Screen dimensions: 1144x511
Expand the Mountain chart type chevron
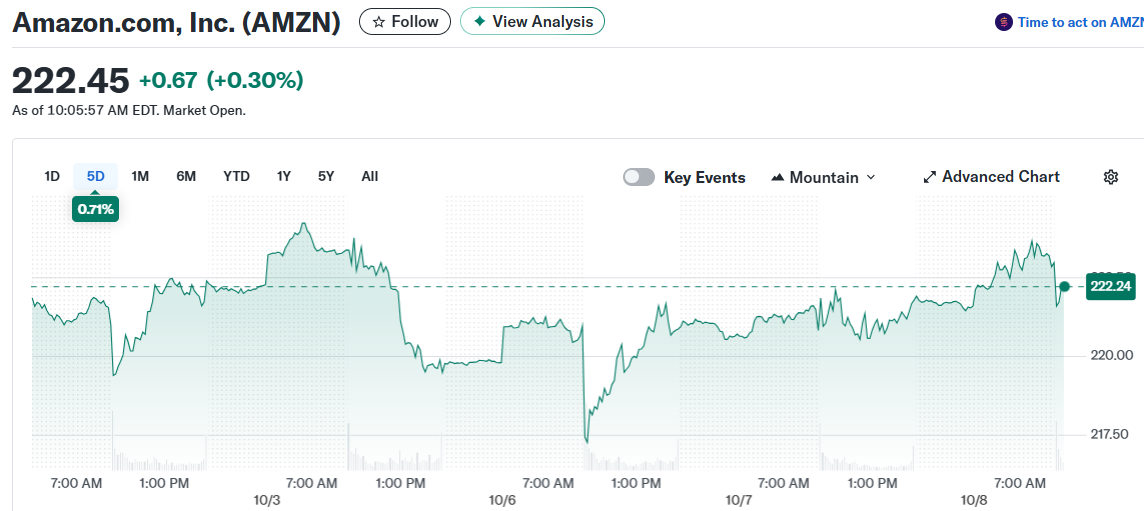871,177
